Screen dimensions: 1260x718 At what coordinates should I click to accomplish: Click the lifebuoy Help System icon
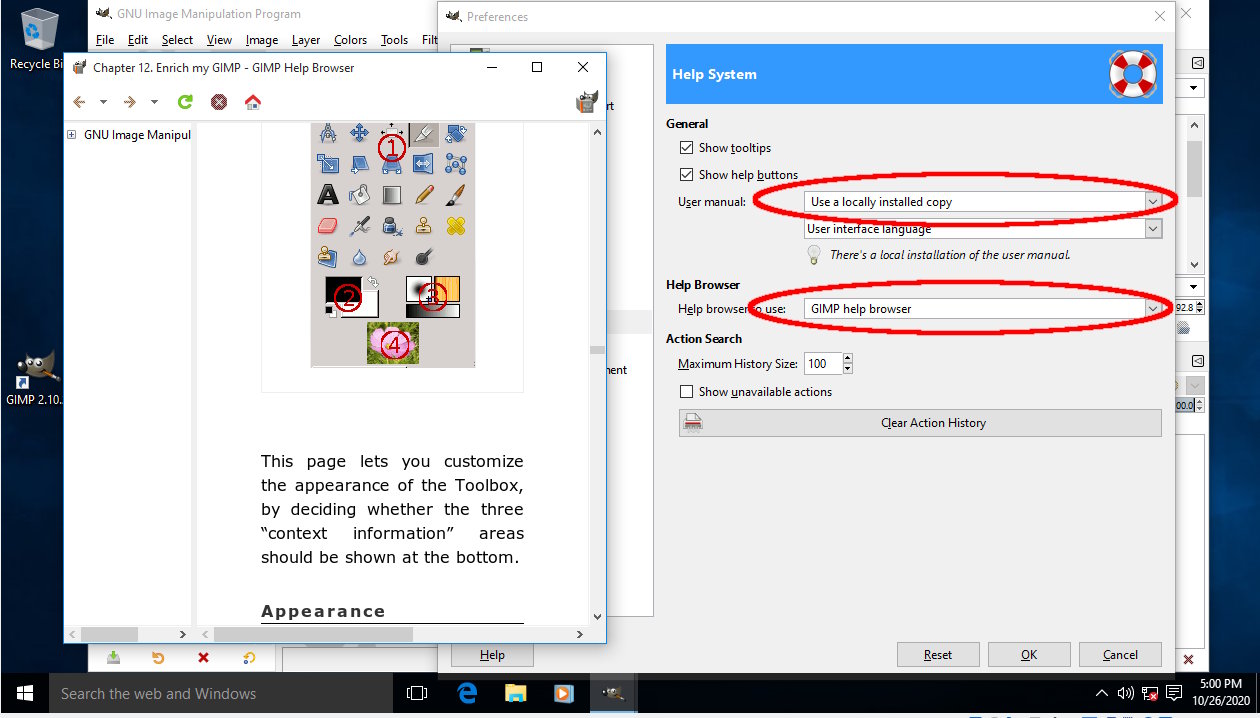point(1133,74)
